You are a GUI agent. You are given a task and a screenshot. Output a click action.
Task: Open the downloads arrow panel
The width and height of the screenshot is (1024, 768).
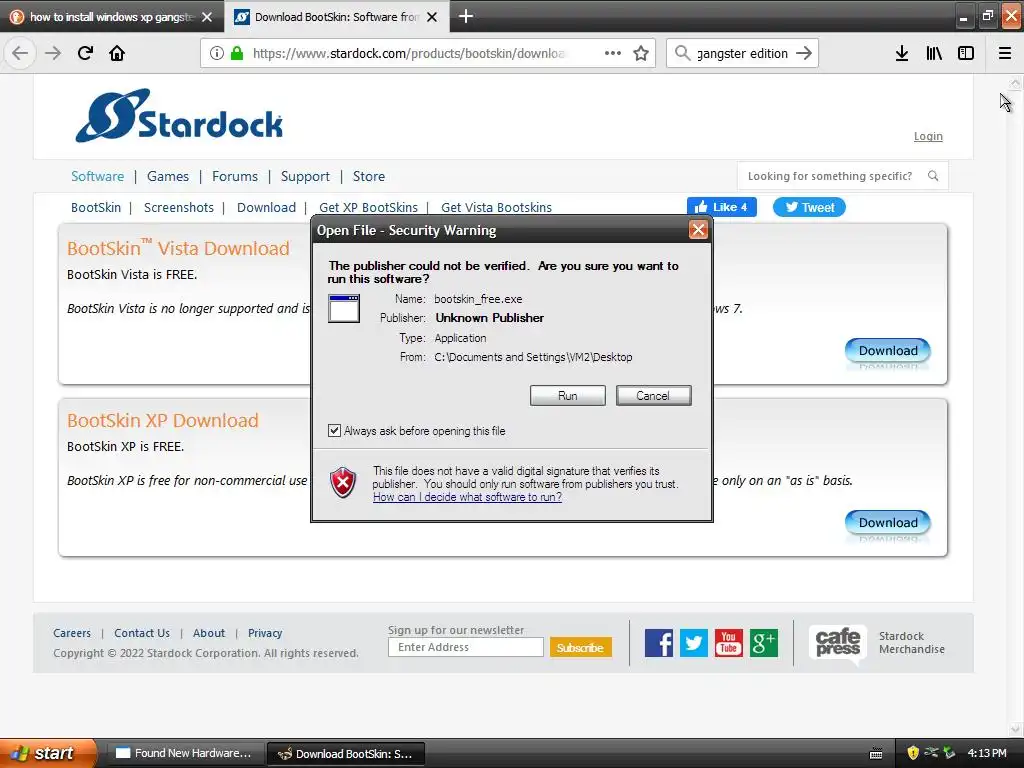click(x=902, y=53)
